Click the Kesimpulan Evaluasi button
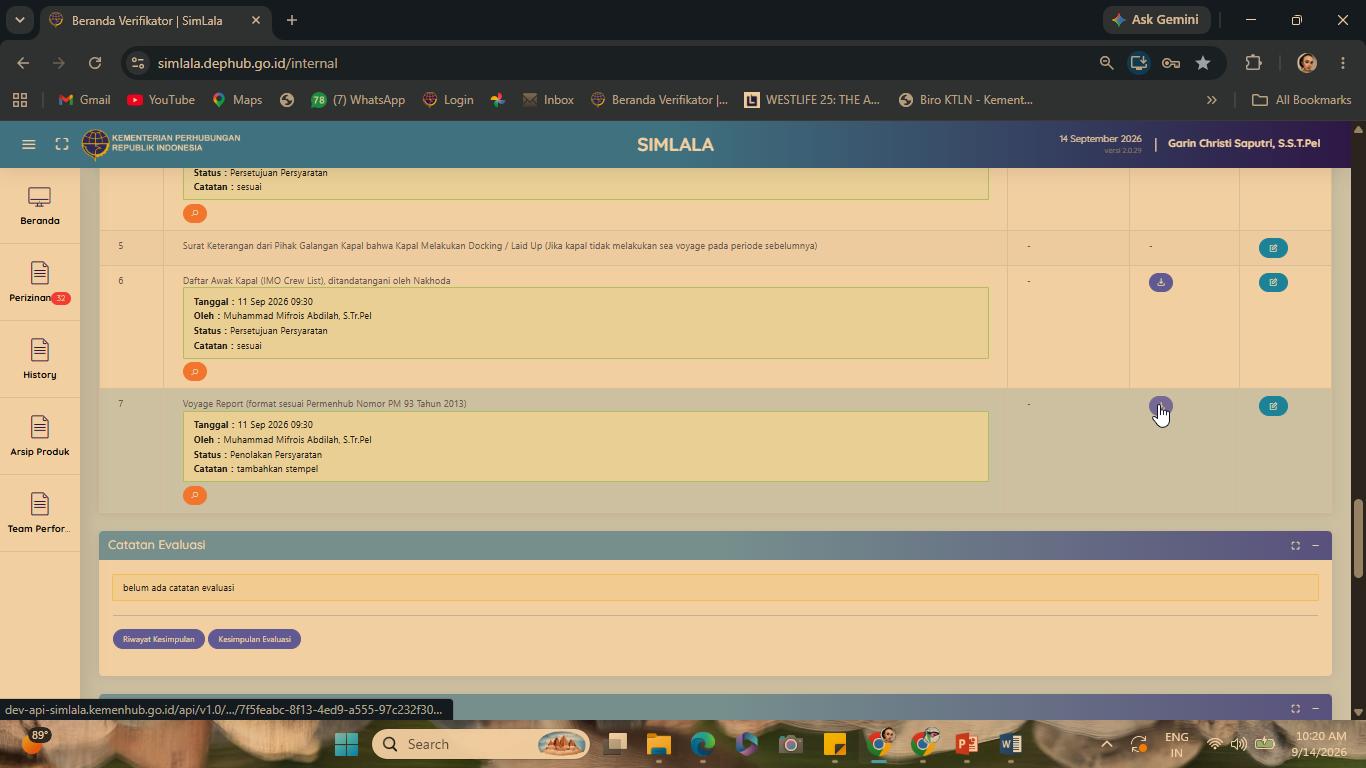1366x768 pixels. coord(254,639)
